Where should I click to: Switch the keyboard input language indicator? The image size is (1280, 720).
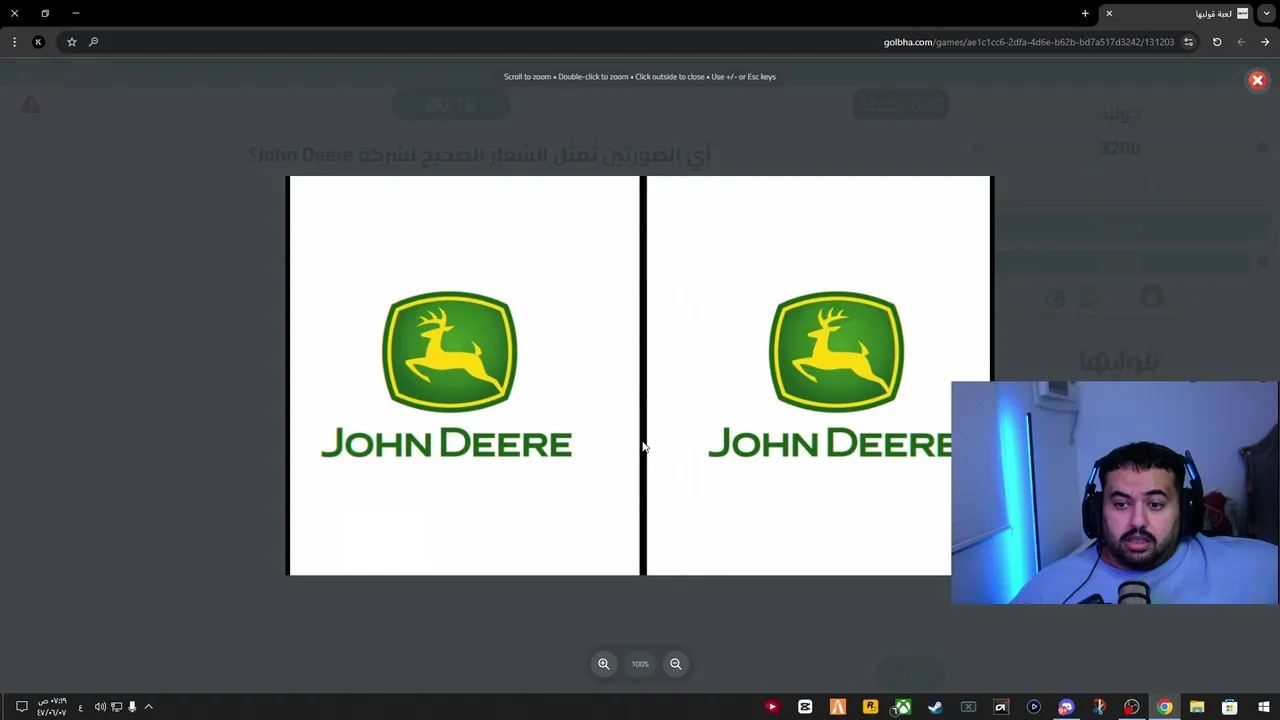point(81,707)
